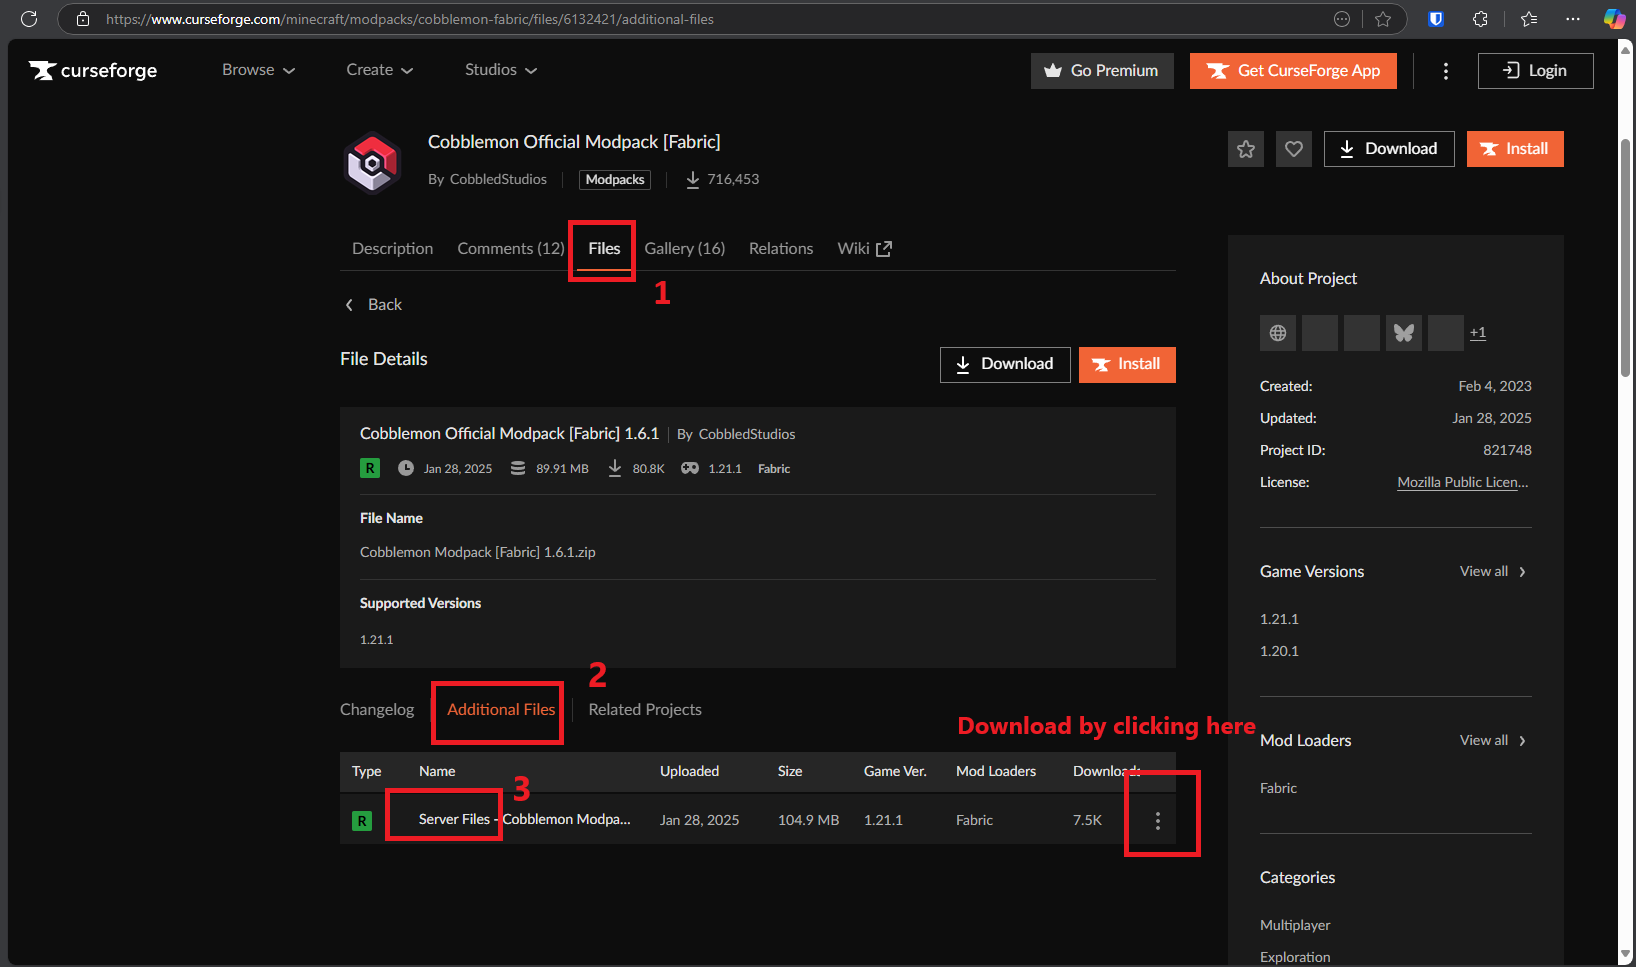This screenshot has width=1636, height=967.
Task: Click the File Details Install button
Action: click(1127, 365)
